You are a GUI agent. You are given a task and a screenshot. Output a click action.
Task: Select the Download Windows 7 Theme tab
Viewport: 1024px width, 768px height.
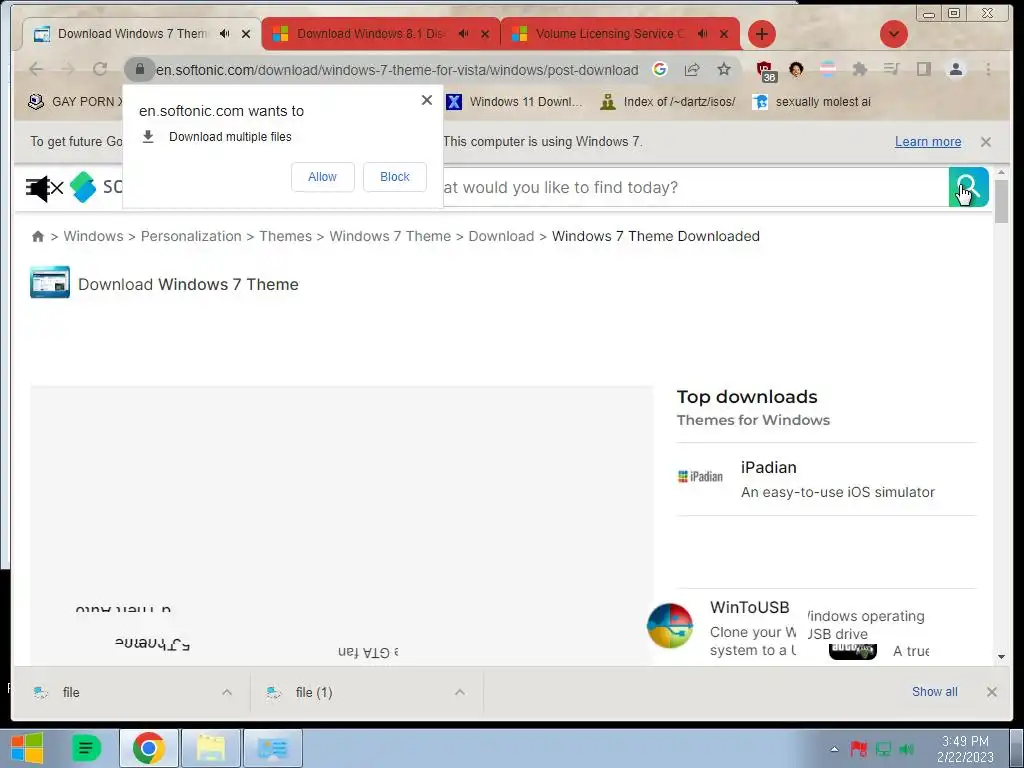pos(132,34)
